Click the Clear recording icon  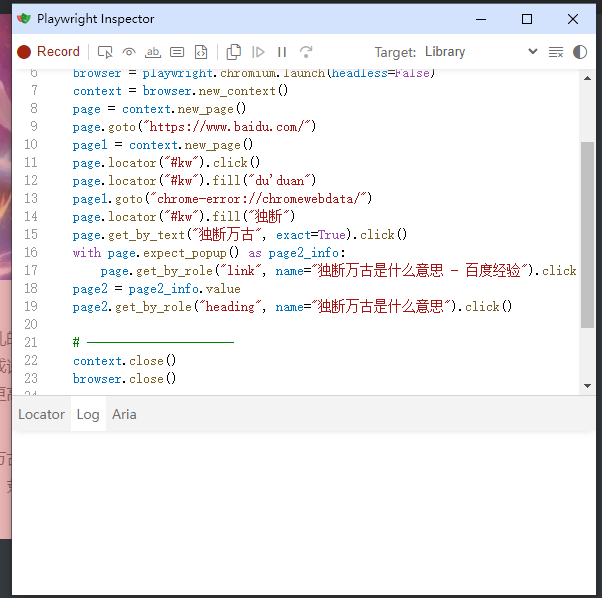pyautogui.click(x=556, y=52)
